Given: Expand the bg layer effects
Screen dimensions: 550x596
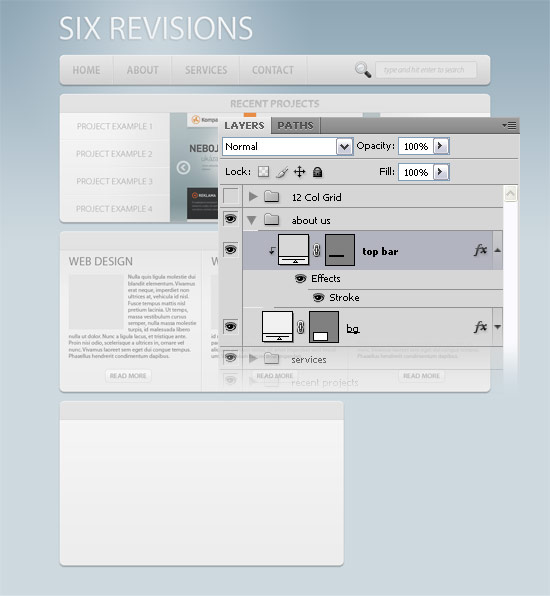Looking at the screenshot, I should coord(498,327).
